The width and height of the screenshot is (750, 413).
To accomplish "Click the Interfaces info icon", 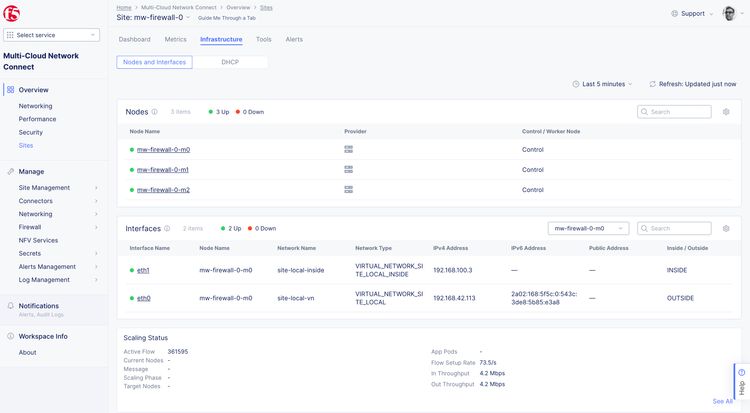I will pyautogui.click(x=167, y=228).
